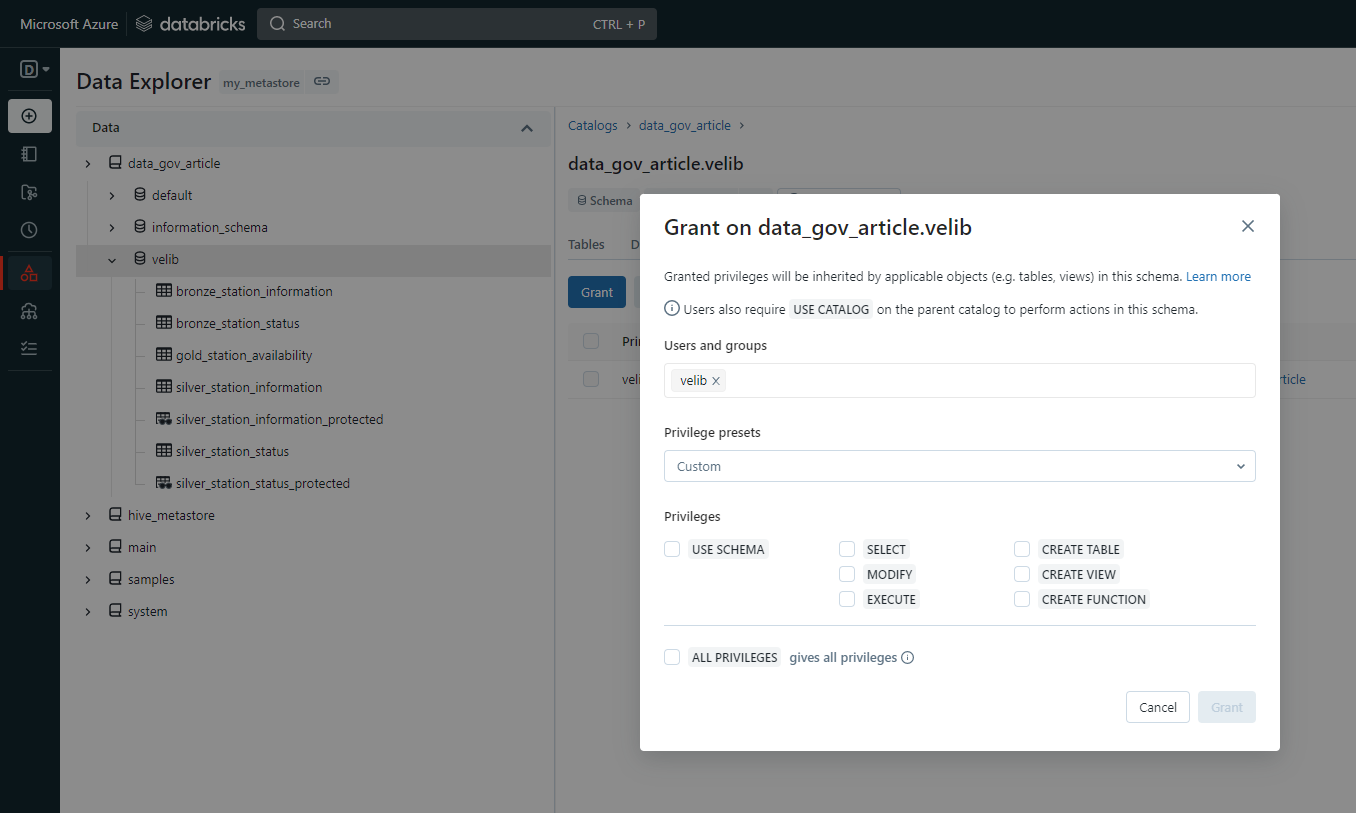Open Recents clock icon in sidebar
The image size is (1356, 813).
click(x=29, y=230)
